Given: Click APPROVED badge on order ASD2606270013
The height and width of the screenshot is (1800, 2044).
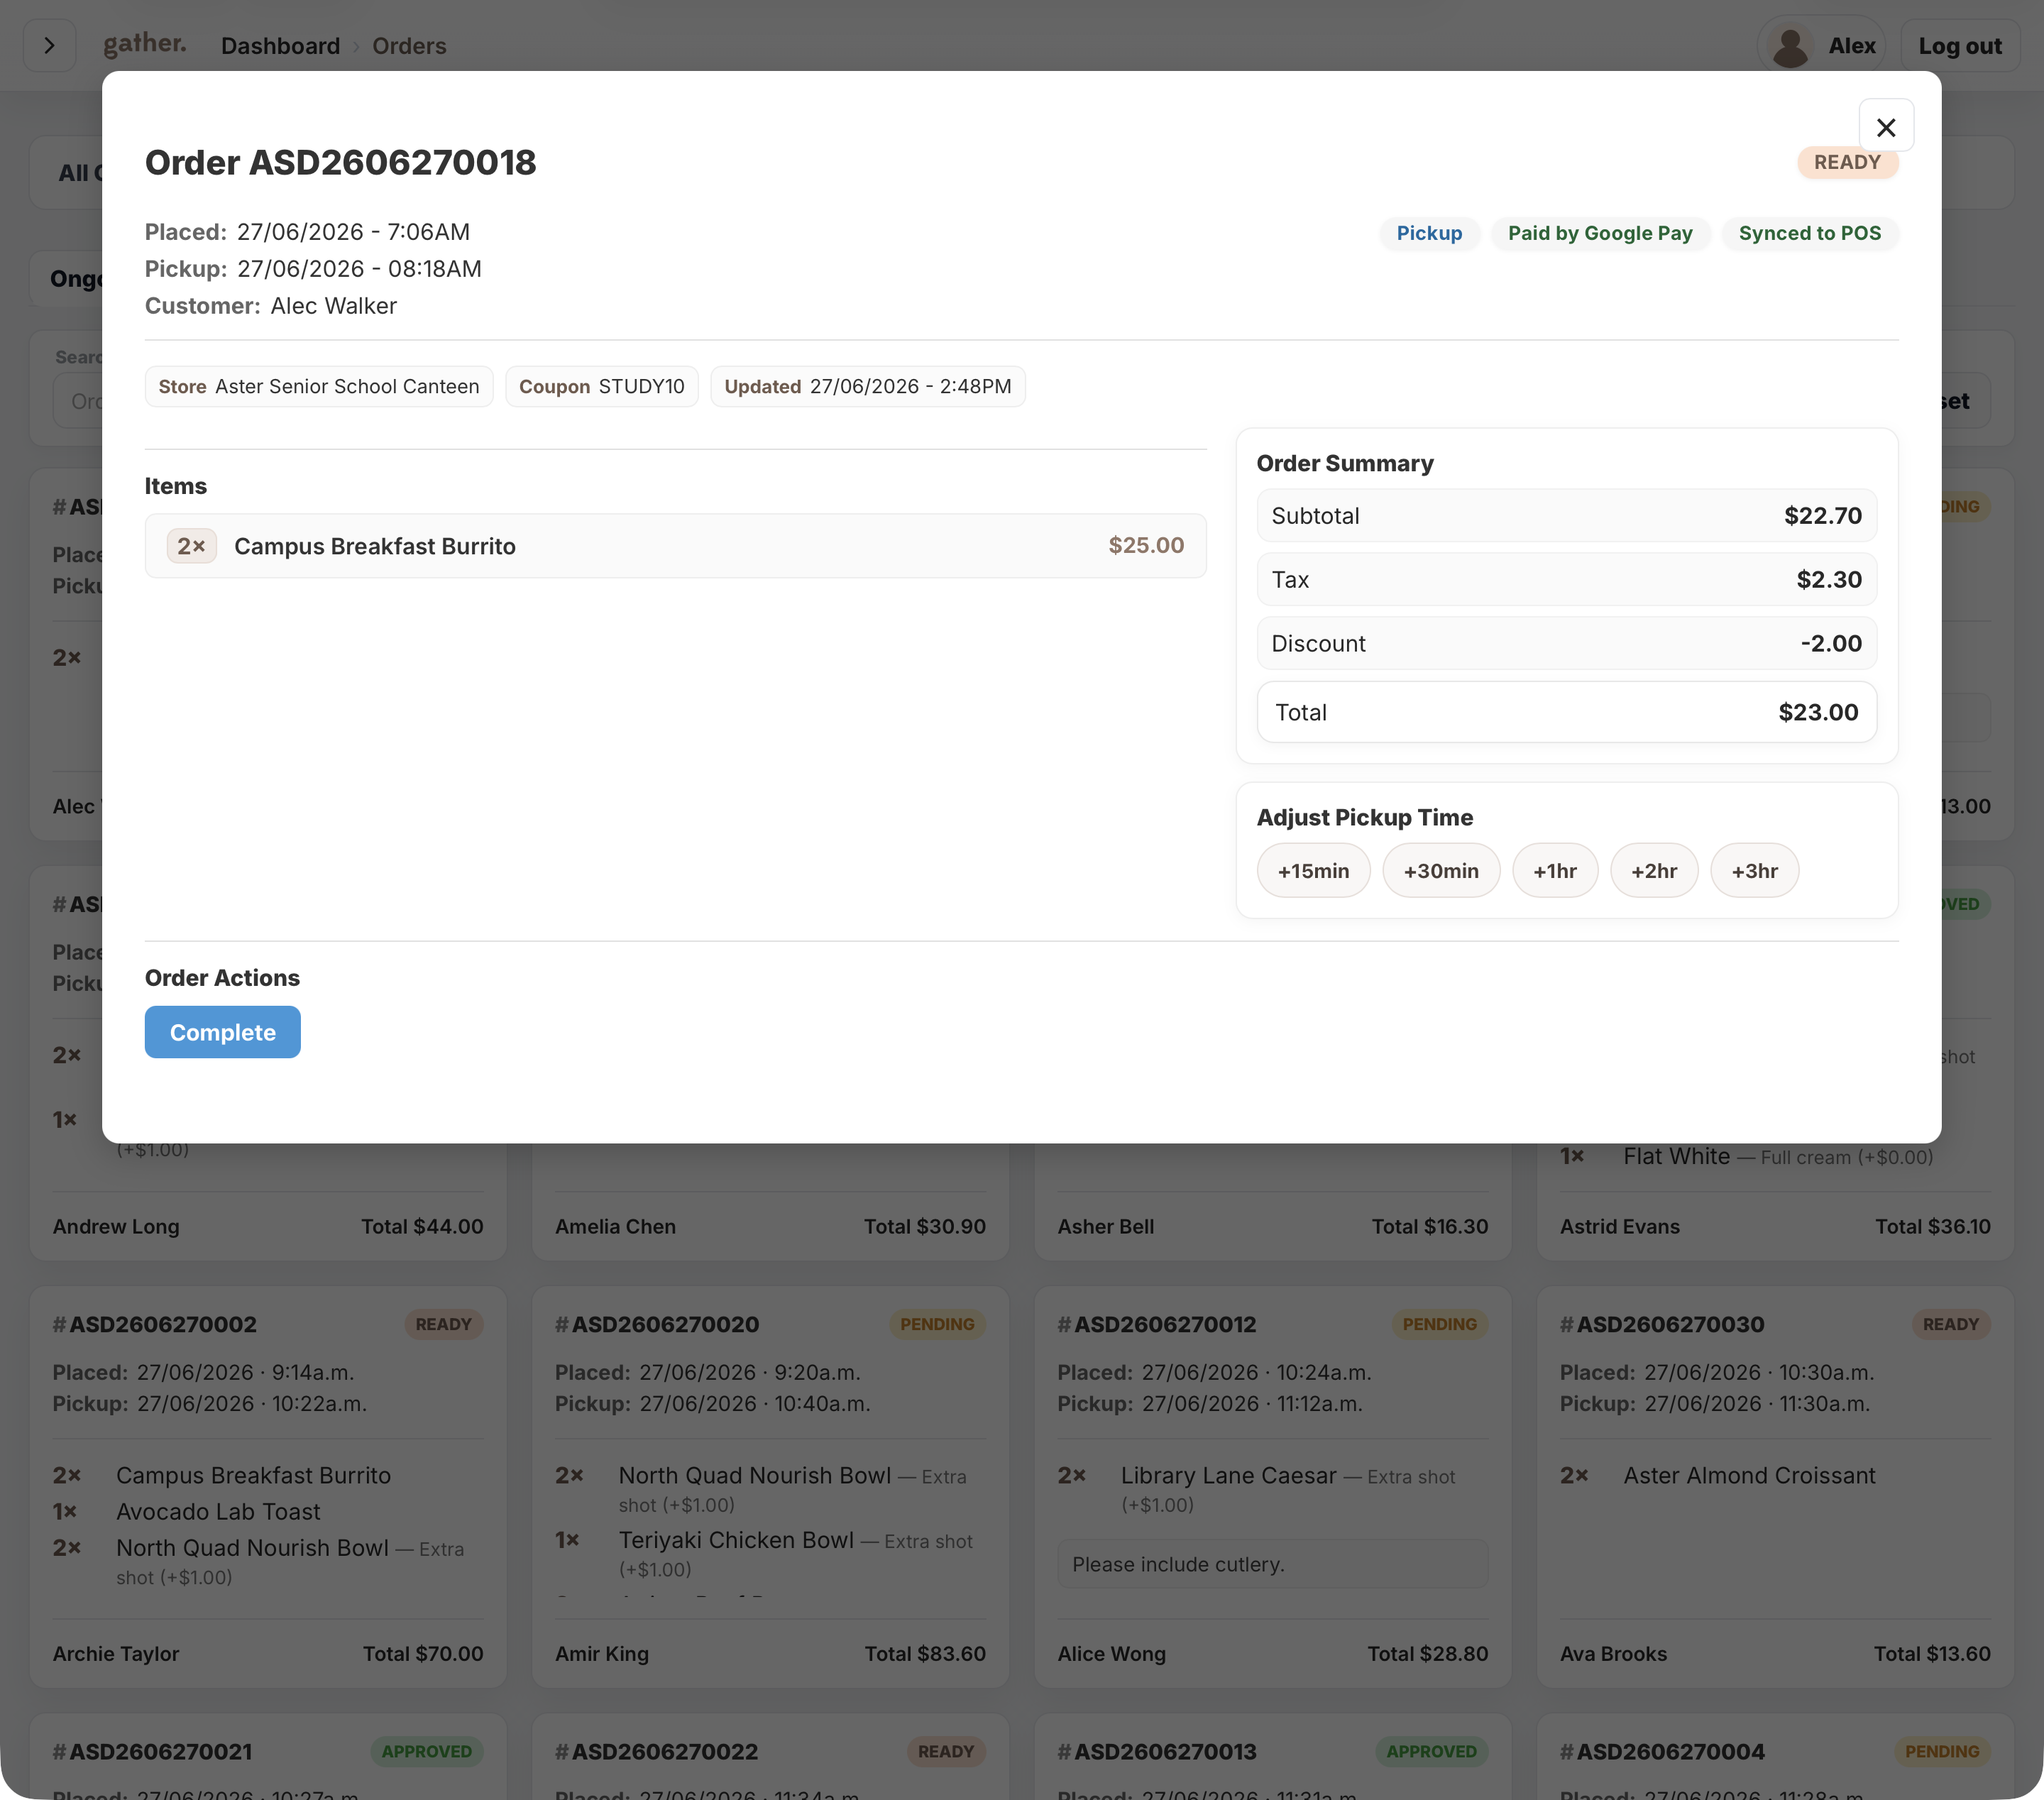Looking at the screenshot, I should [x=1431, y=1751].
